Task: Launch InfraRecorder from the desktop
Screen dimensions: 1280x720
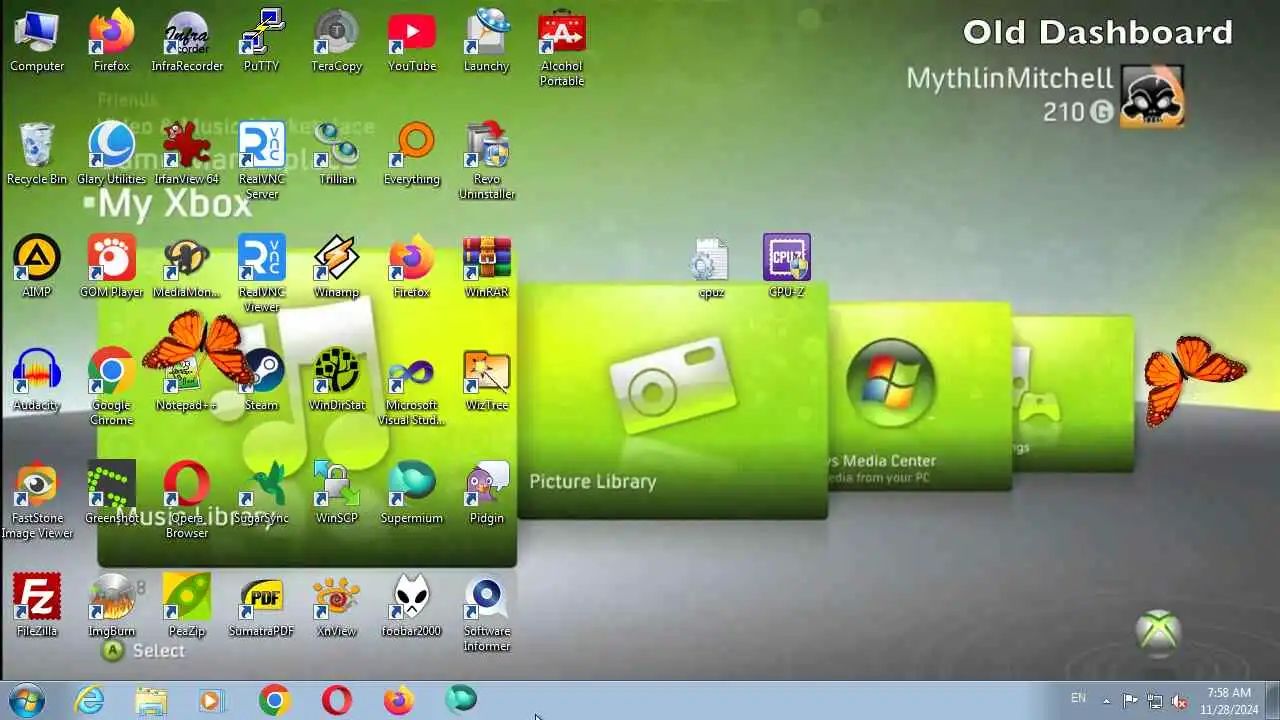Action: point(187,41)
